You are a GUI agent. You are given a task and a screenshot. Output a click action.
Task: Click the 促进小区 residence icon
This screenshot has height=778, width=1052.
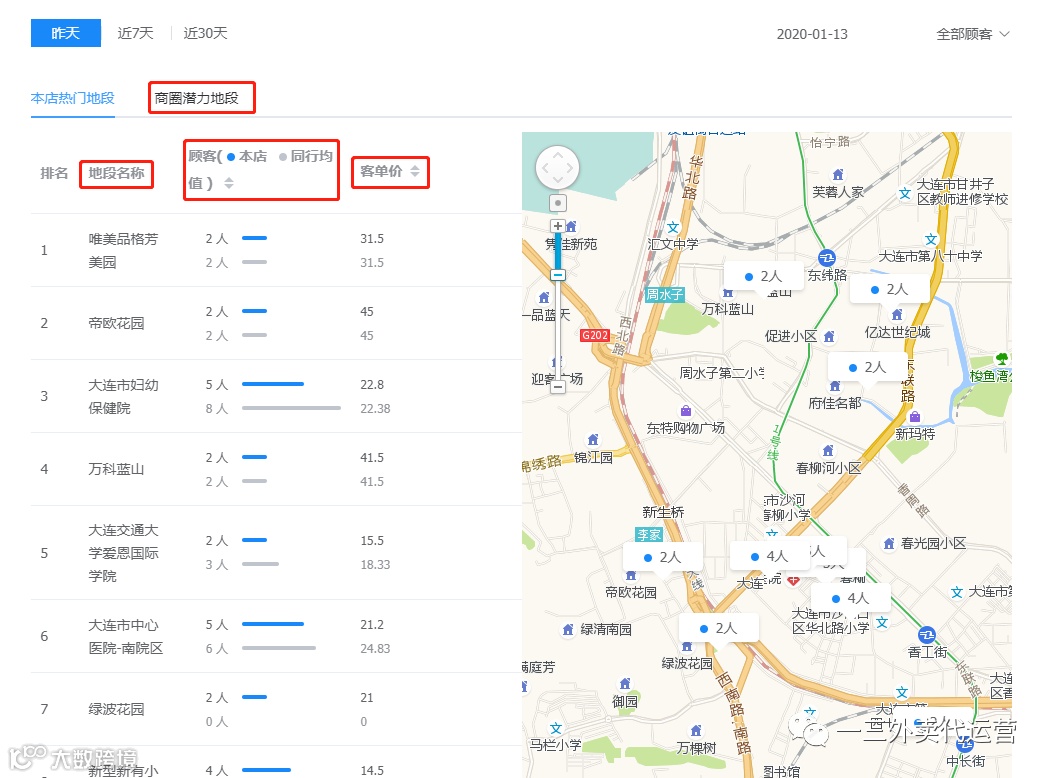click(829, 336)
